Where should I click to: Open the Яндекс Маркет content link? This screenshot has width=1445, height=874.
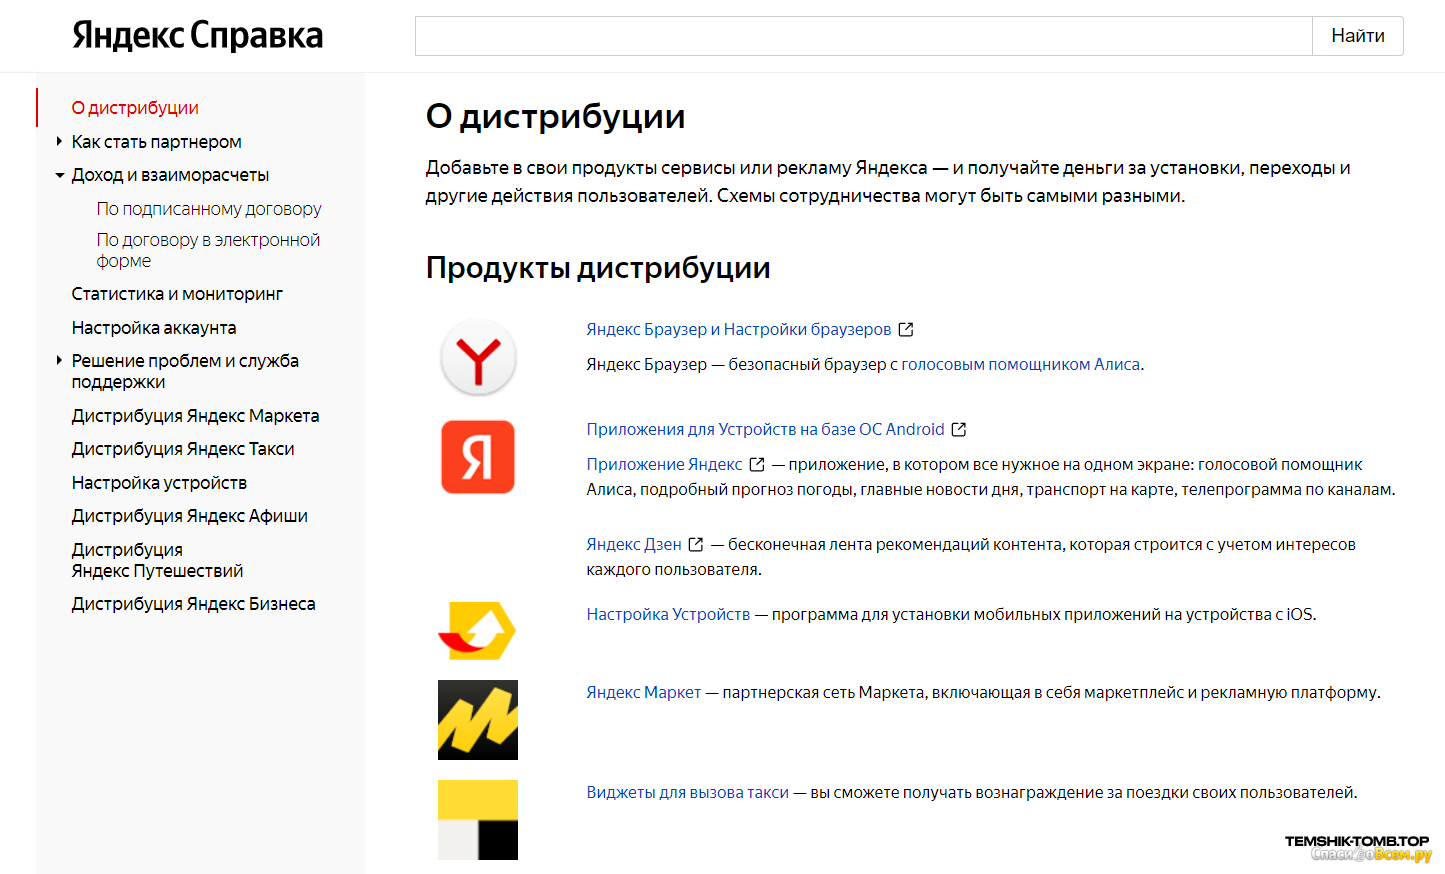pyautogui.click(x=644, y=692)
